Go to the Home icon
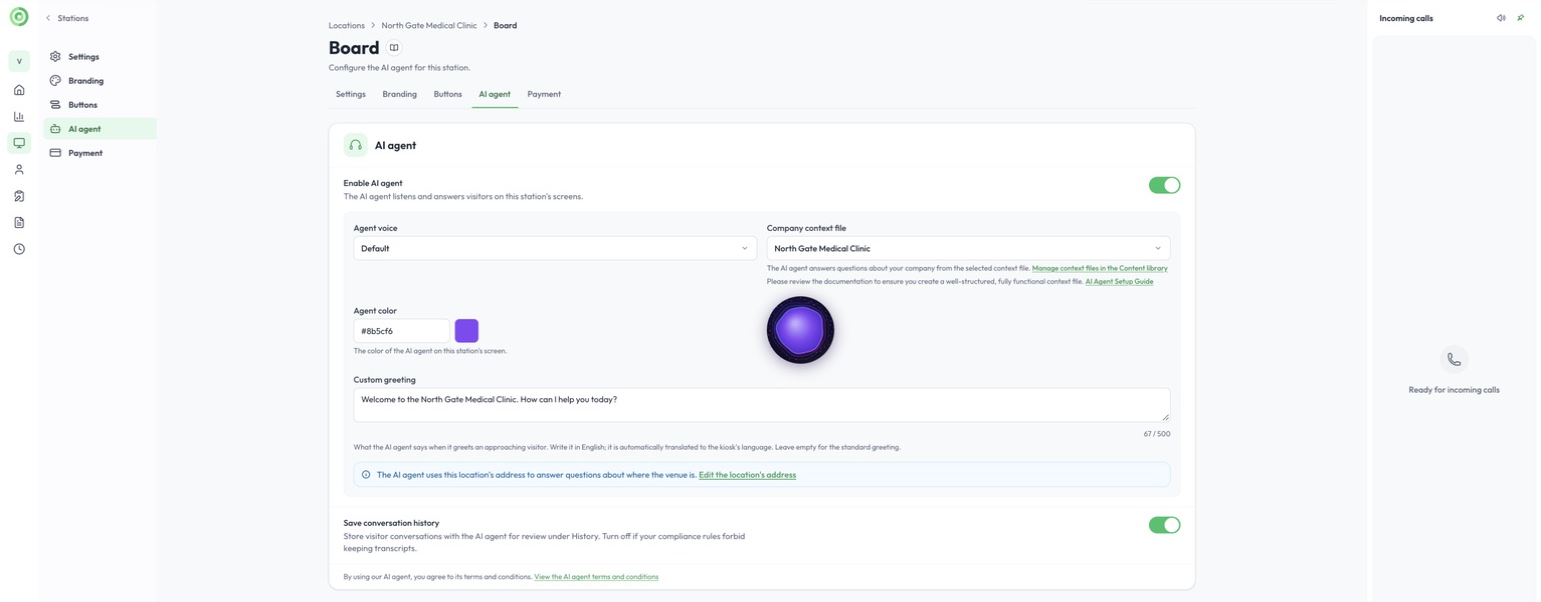1541x602 pixels. pyautogui.click(x=19, y=90)
